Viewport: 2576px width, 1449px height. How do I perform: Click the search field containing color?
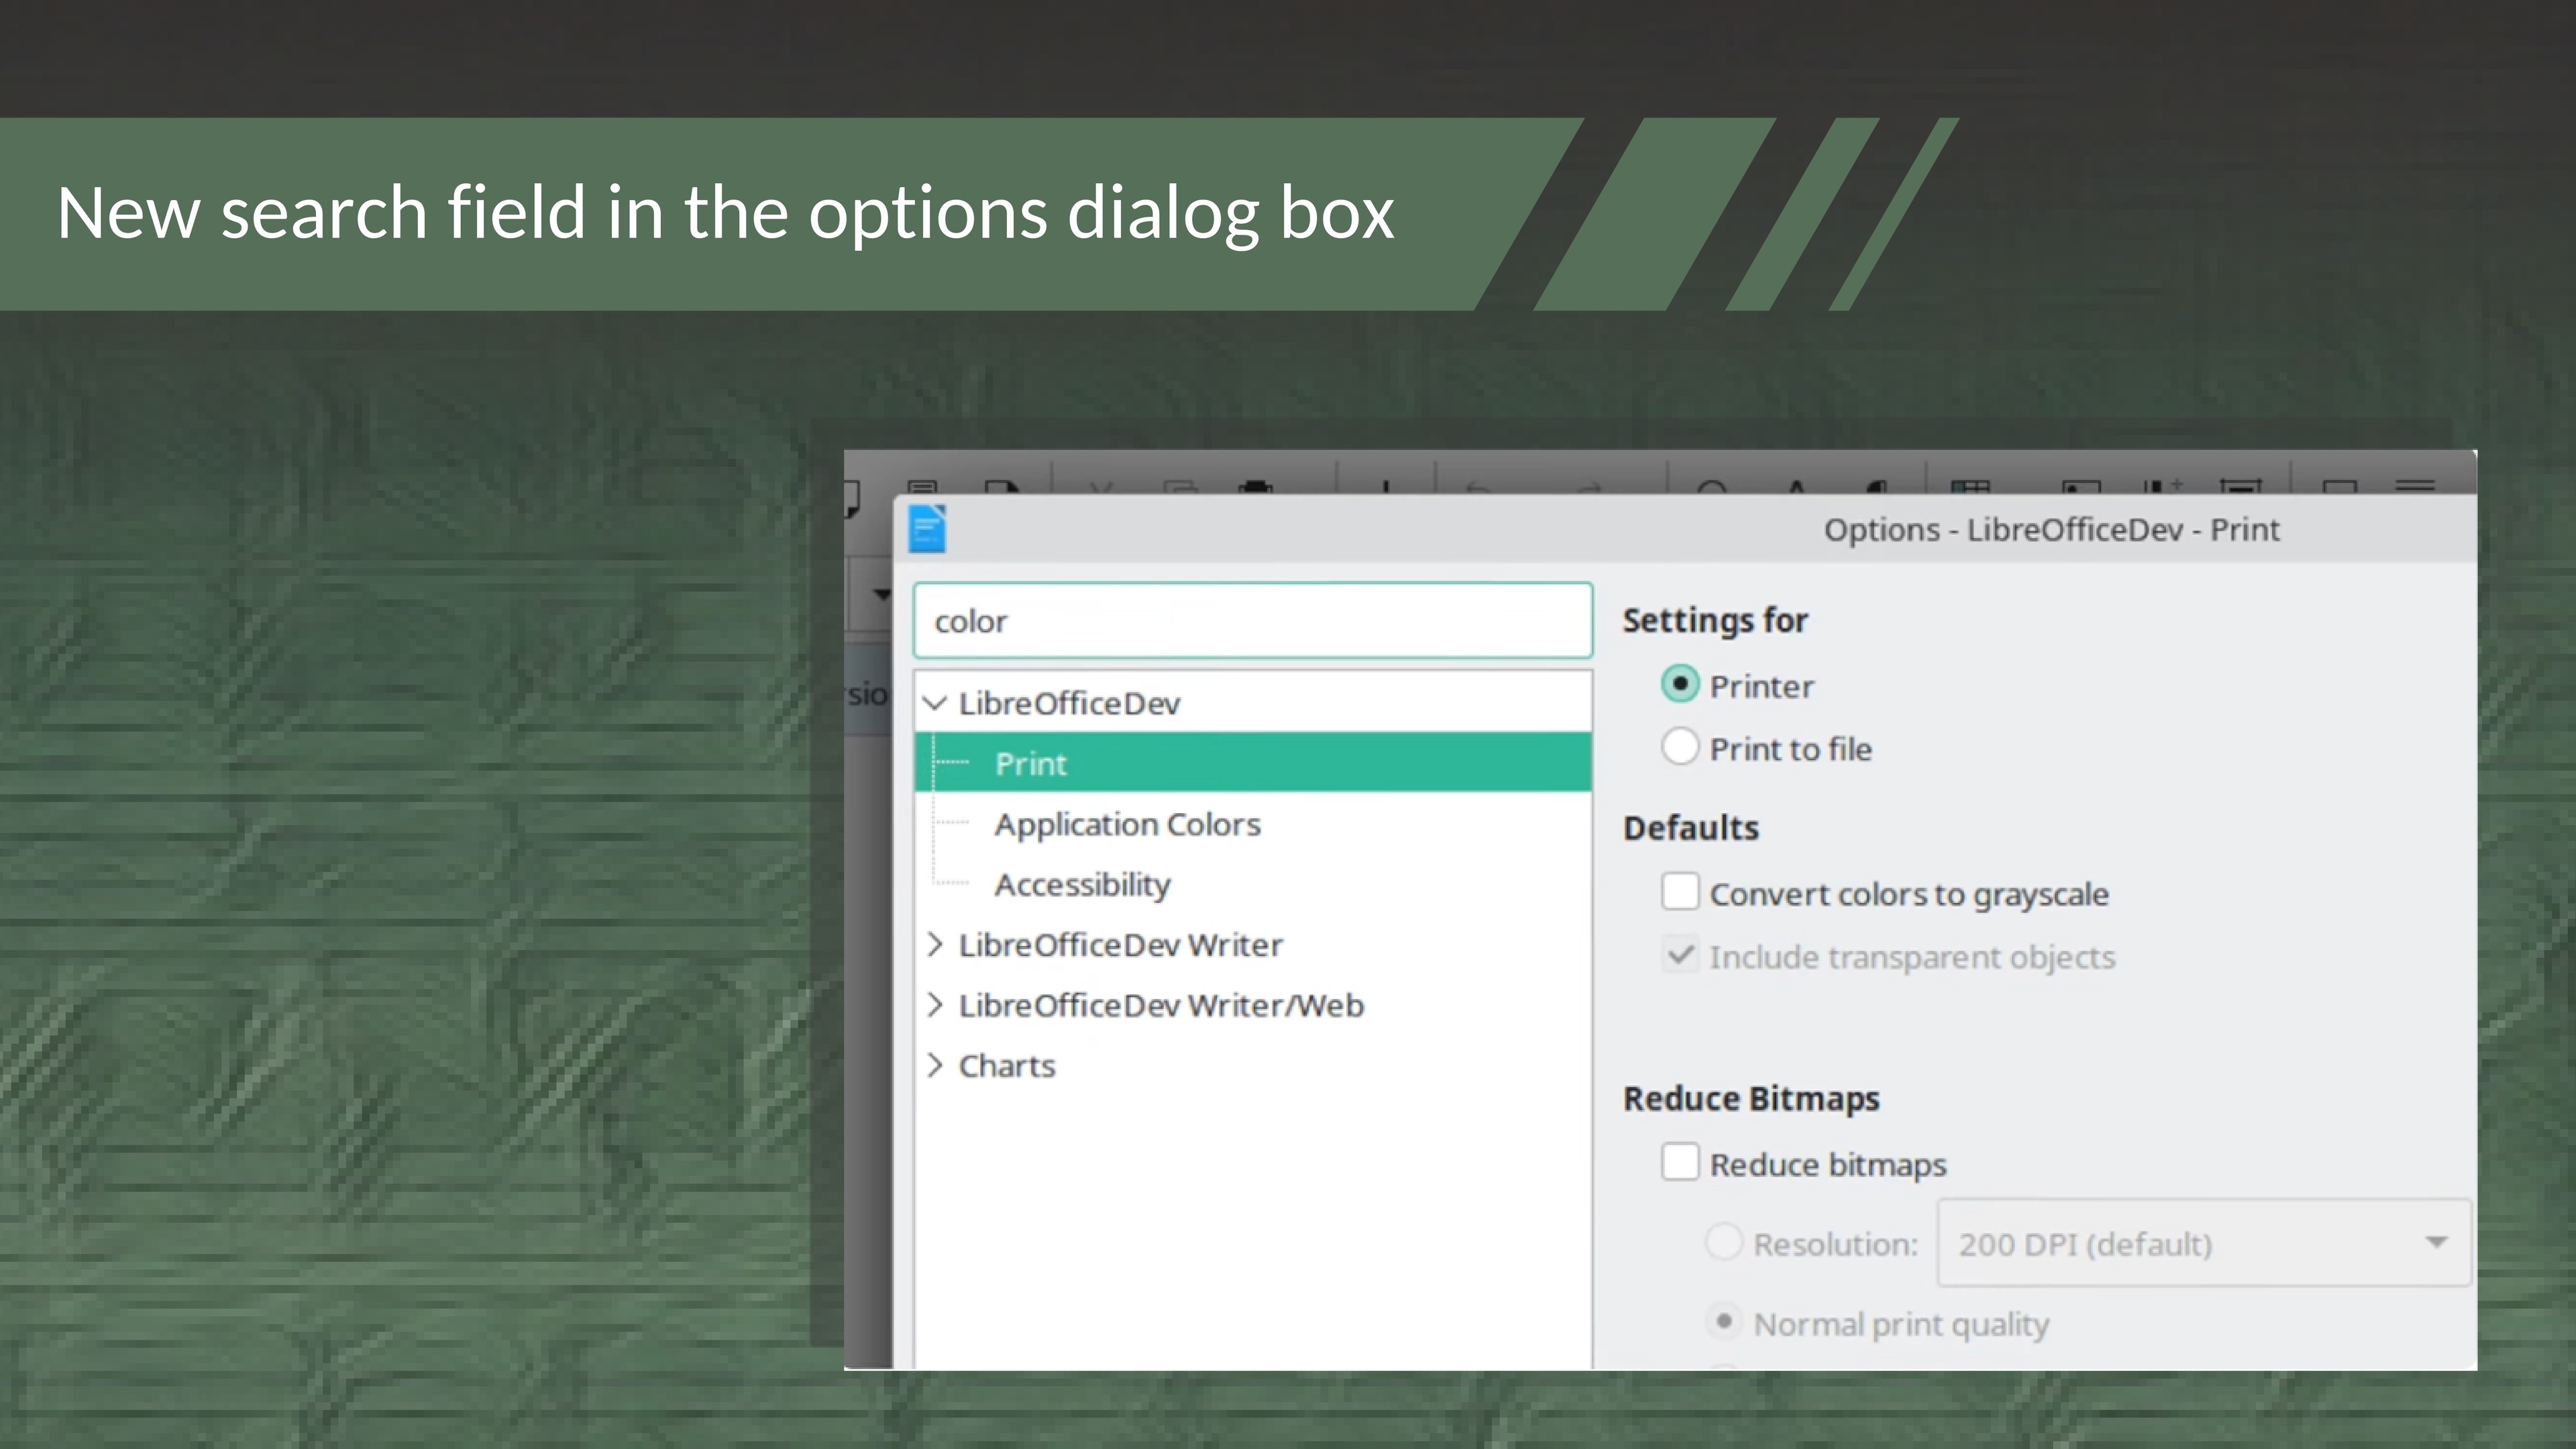[1252, 621]
